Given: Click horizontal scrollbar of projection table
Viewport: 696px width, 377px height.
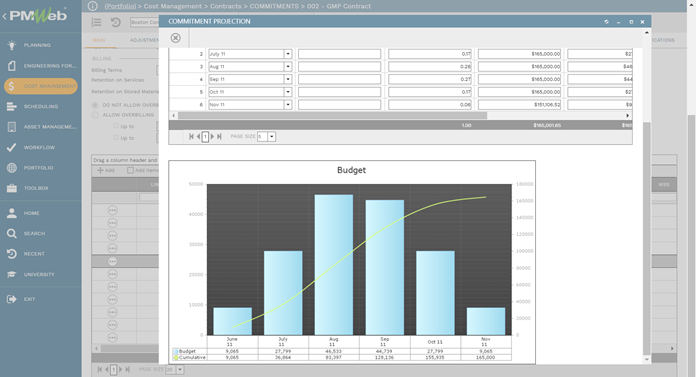Looking at the screenshot, I should (332, 115).
